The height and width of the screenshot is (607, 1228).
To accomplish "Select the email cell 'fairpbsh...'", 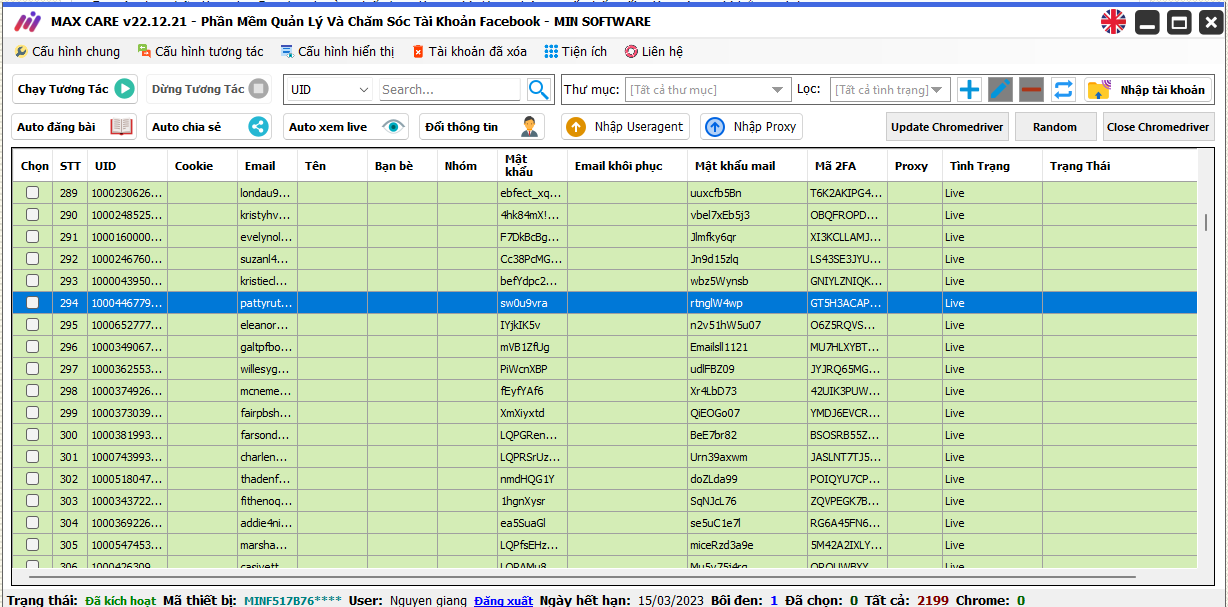I will click(x=267, y=413).
